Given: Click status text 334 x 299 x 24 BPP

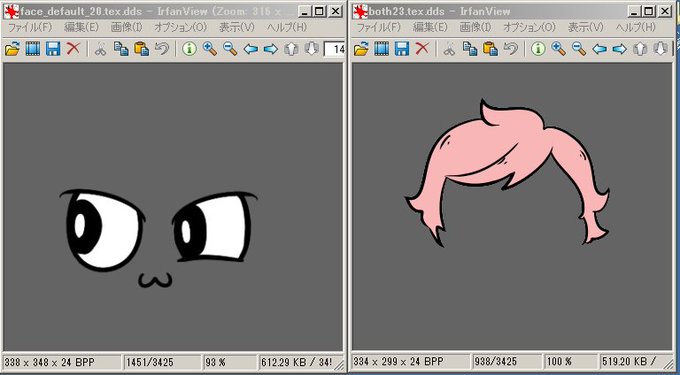Looking at the screenshot, I should pyautogui.click(x=399, y=362).
